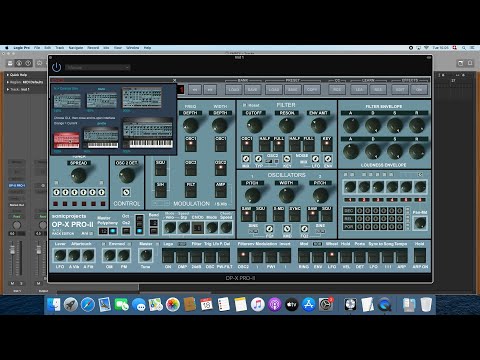Click the SPREAD knob
Image resolution: width=480 pixels, height=360 pixels.
[x=79, y=175]
